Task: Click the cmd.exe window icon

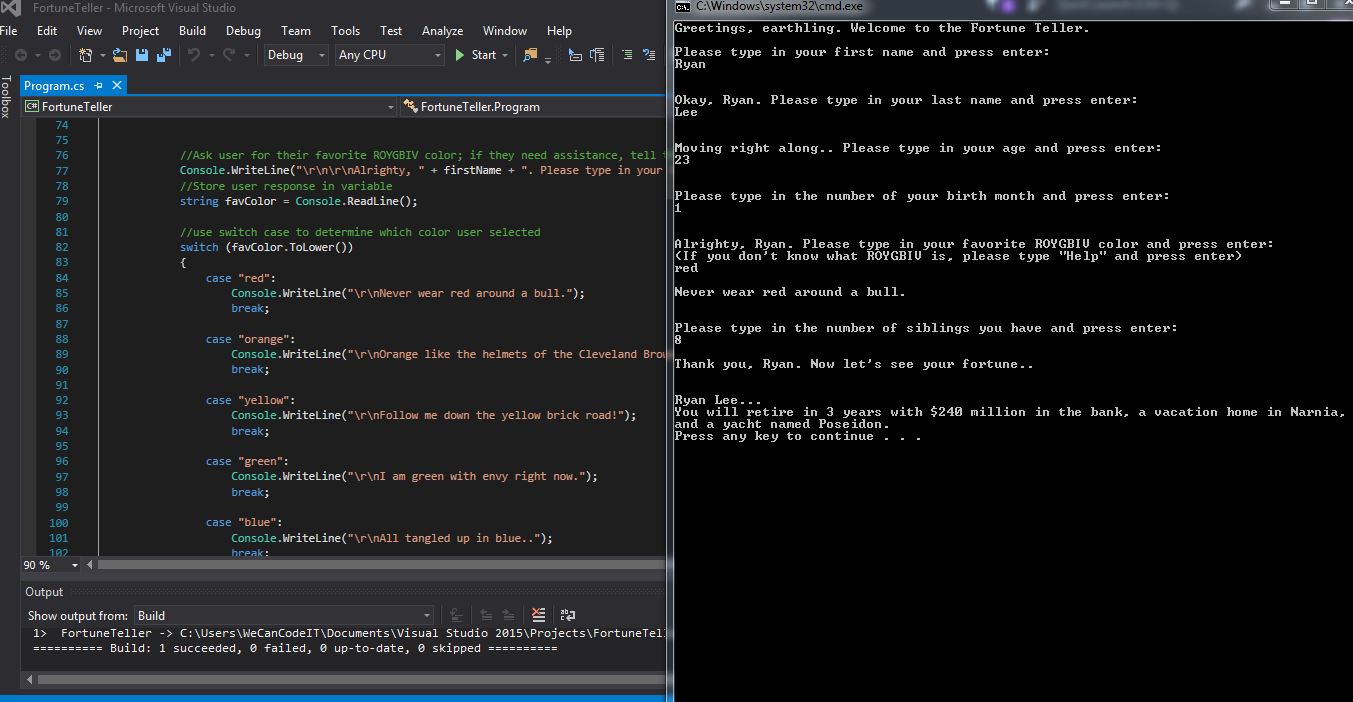Action: 683,6
